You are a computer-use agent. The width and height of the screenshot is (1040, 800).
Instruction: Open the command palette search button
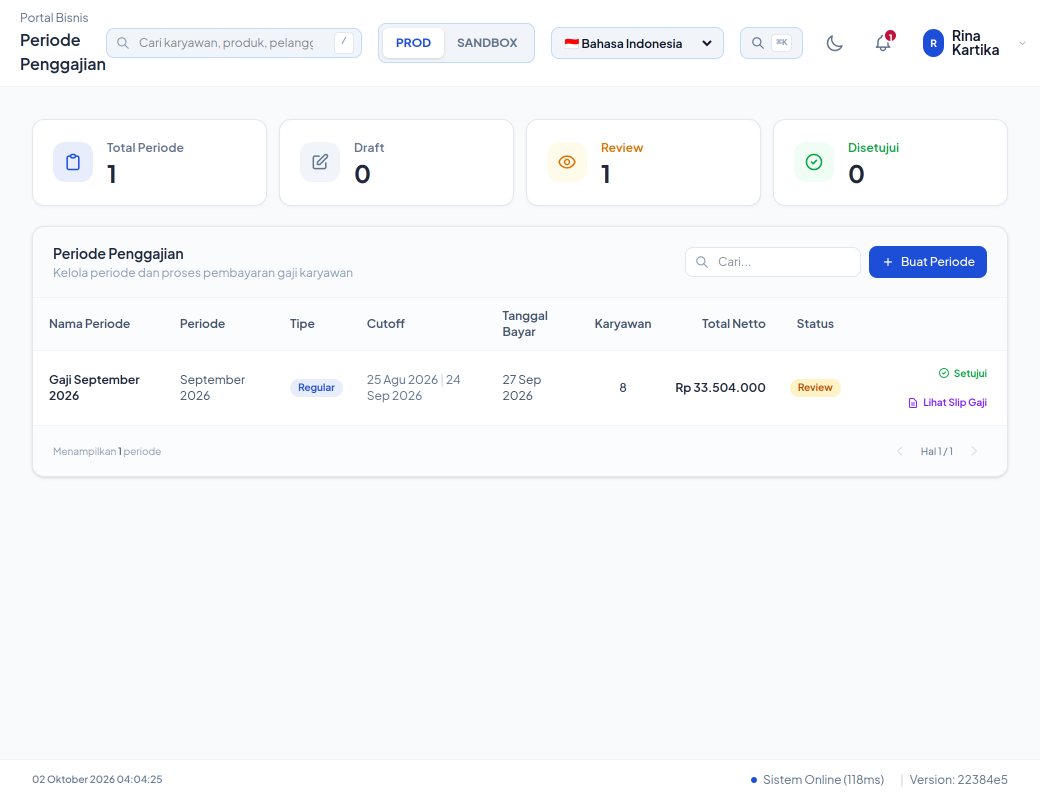click(x=771, y=43)
